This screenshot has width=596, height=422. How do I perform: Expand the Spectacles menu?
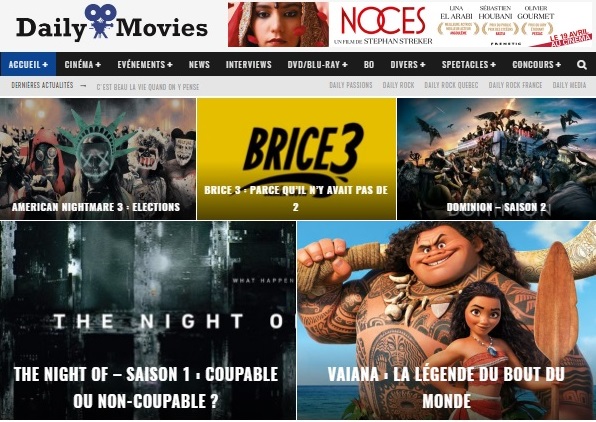click(x=469, y=65)
